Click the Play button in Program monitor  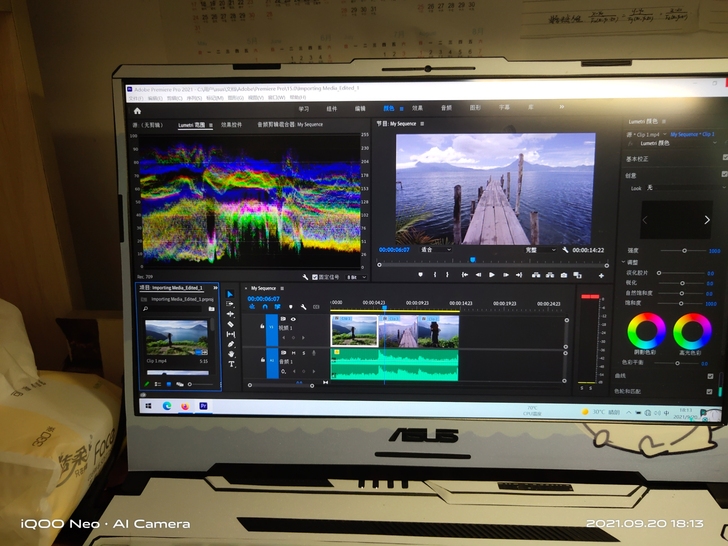491,274
